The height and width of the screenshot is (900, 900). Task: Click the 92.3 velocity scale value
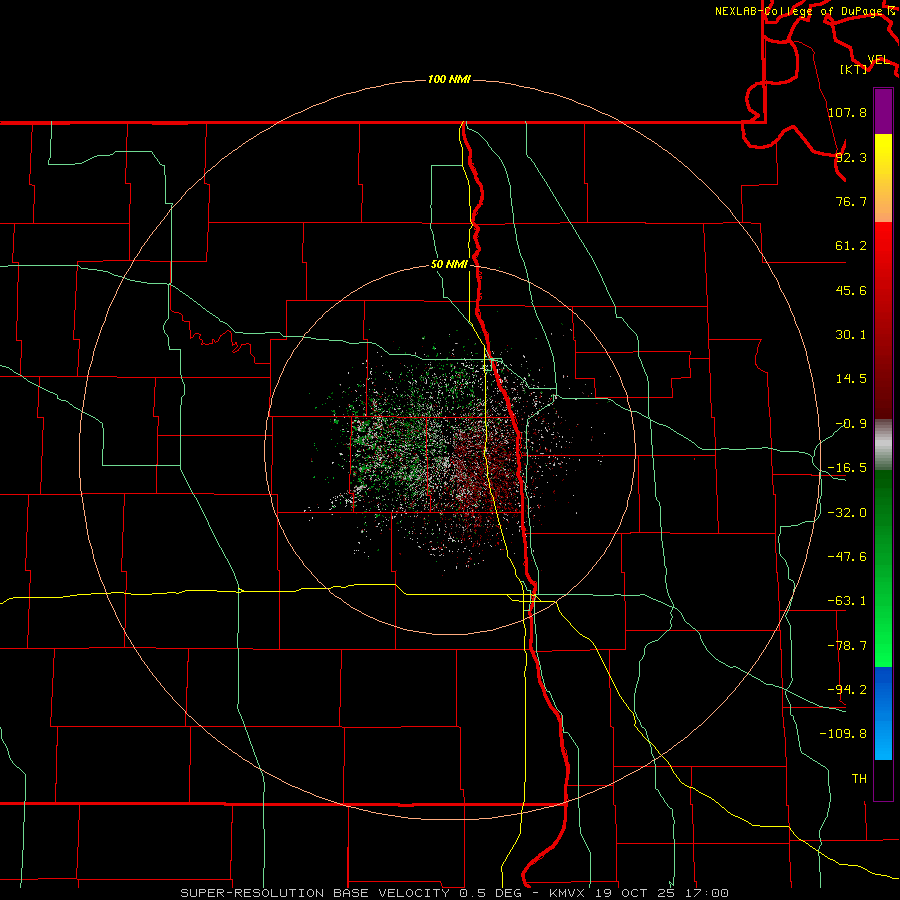click(851, 157)
